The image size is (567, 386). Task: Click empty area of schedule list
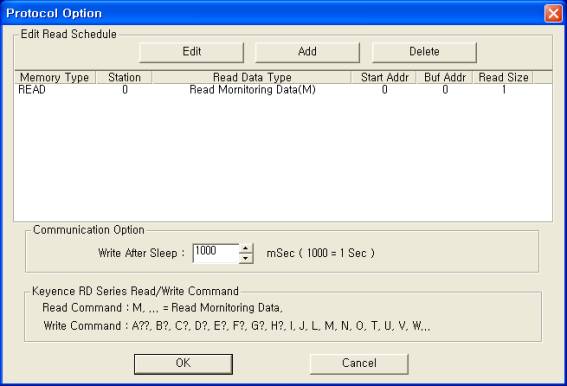pos(283,159)
